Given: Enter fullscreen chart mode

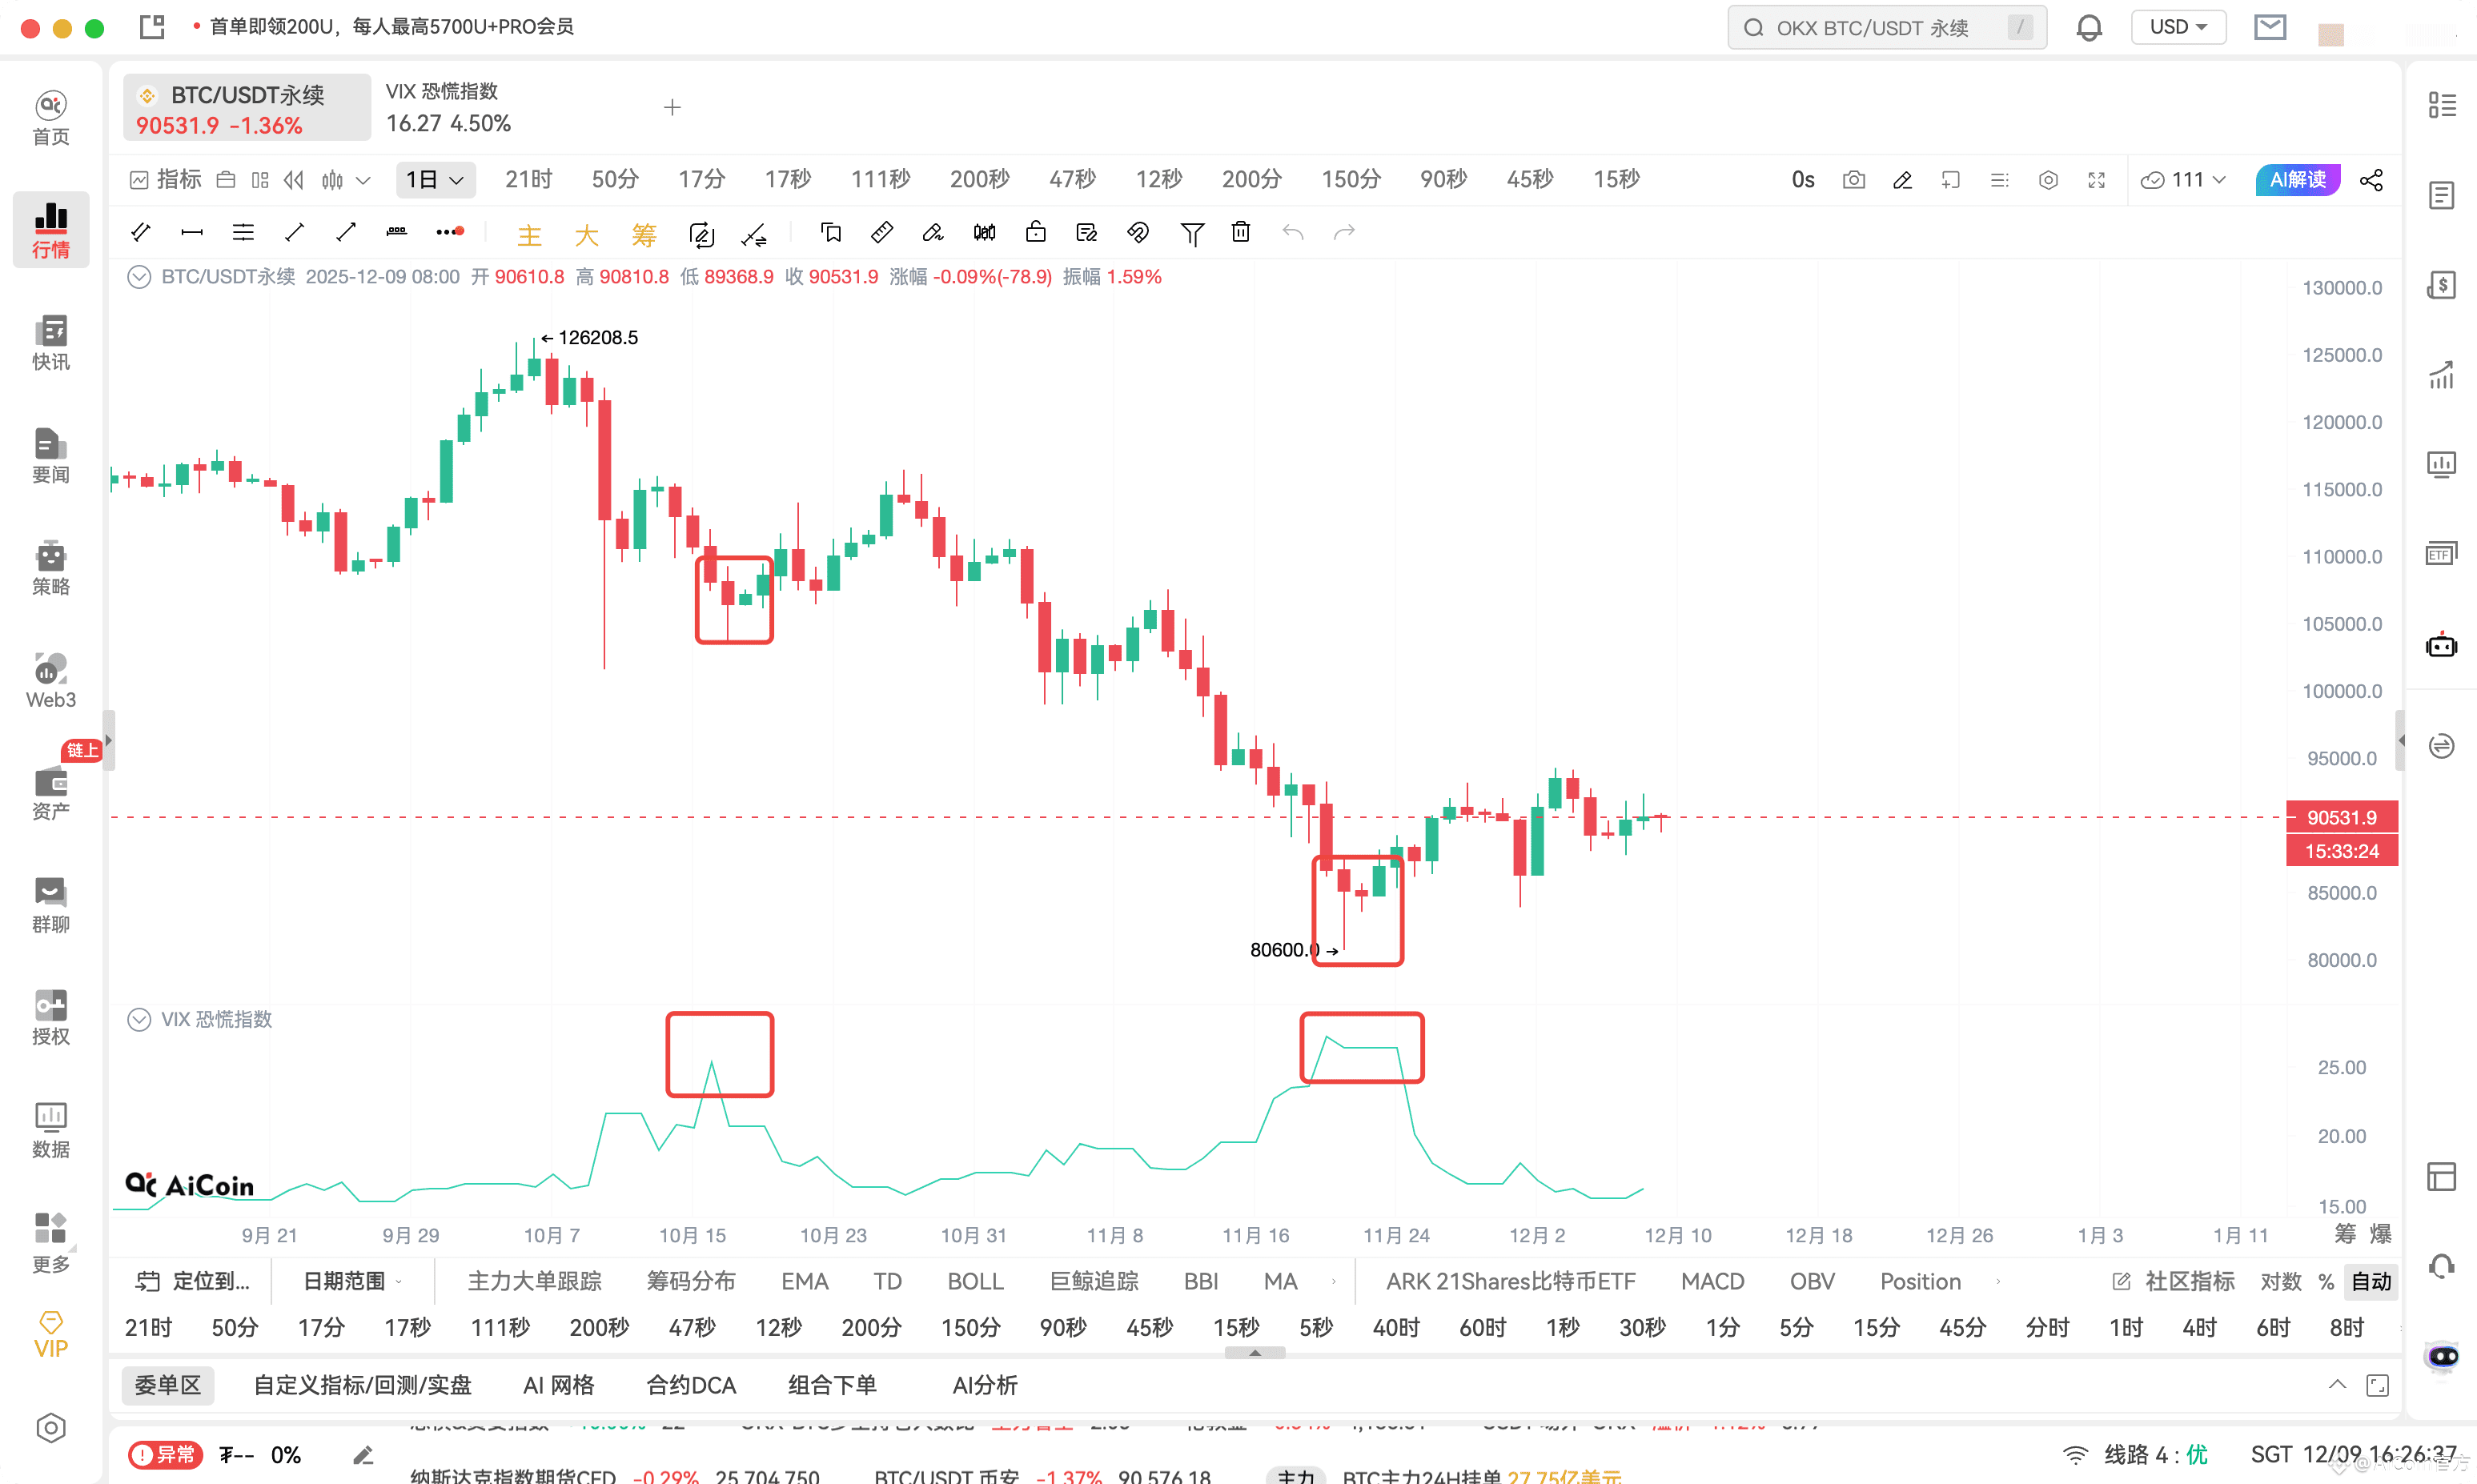Looking at the screenshot, I should 2097,180.
